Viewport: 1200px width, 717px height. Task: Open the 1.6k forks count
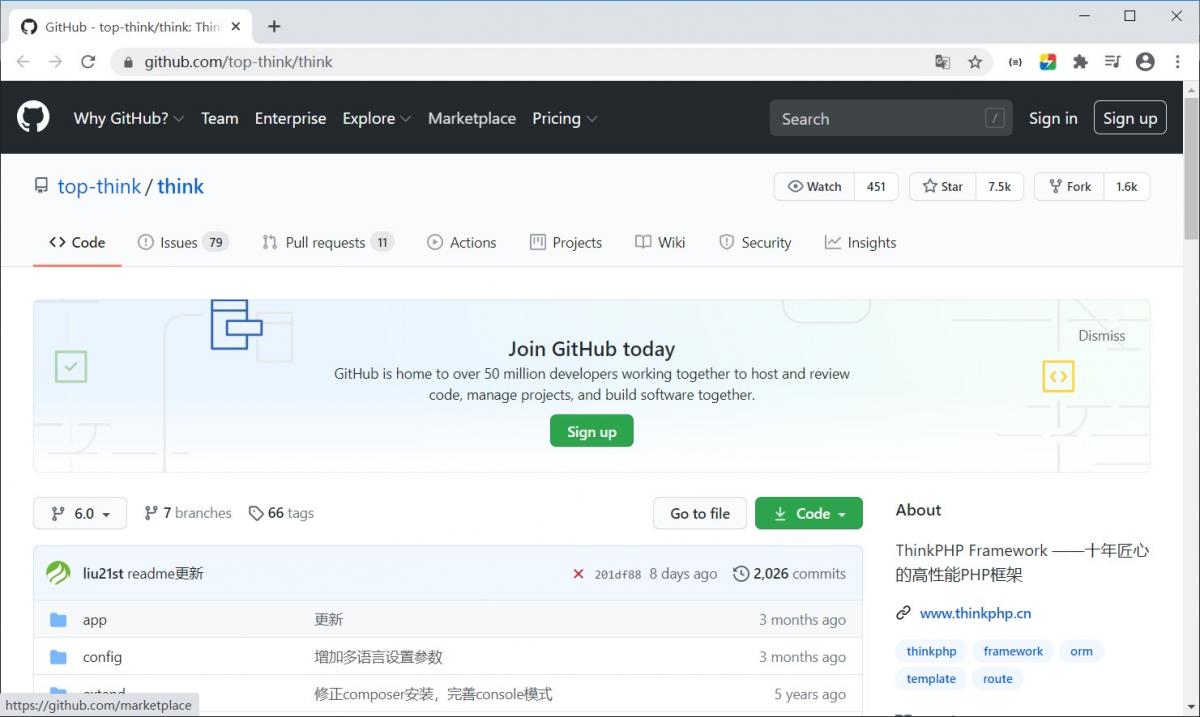(x=1127, y=187)
